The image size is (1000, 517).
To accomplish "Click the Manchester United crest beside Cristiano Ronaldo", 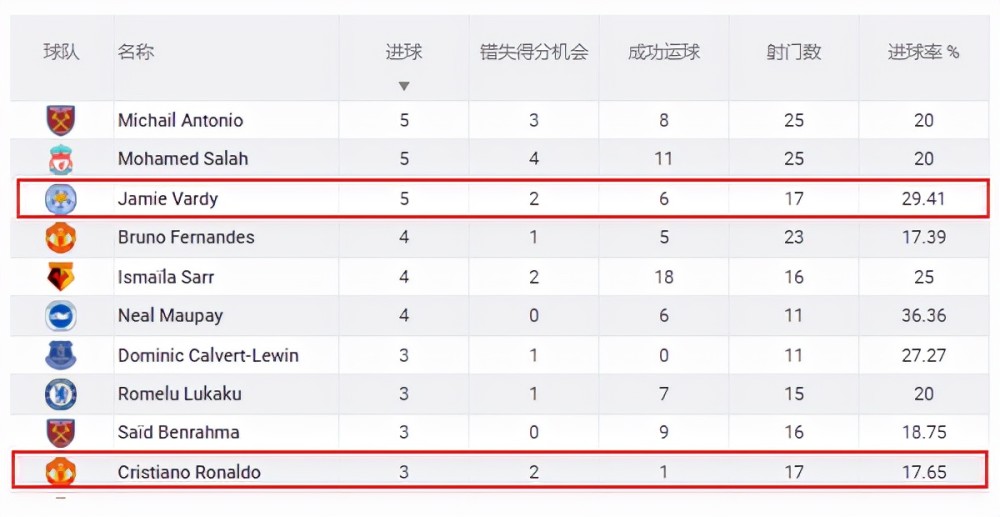I will tap(61, 472).
